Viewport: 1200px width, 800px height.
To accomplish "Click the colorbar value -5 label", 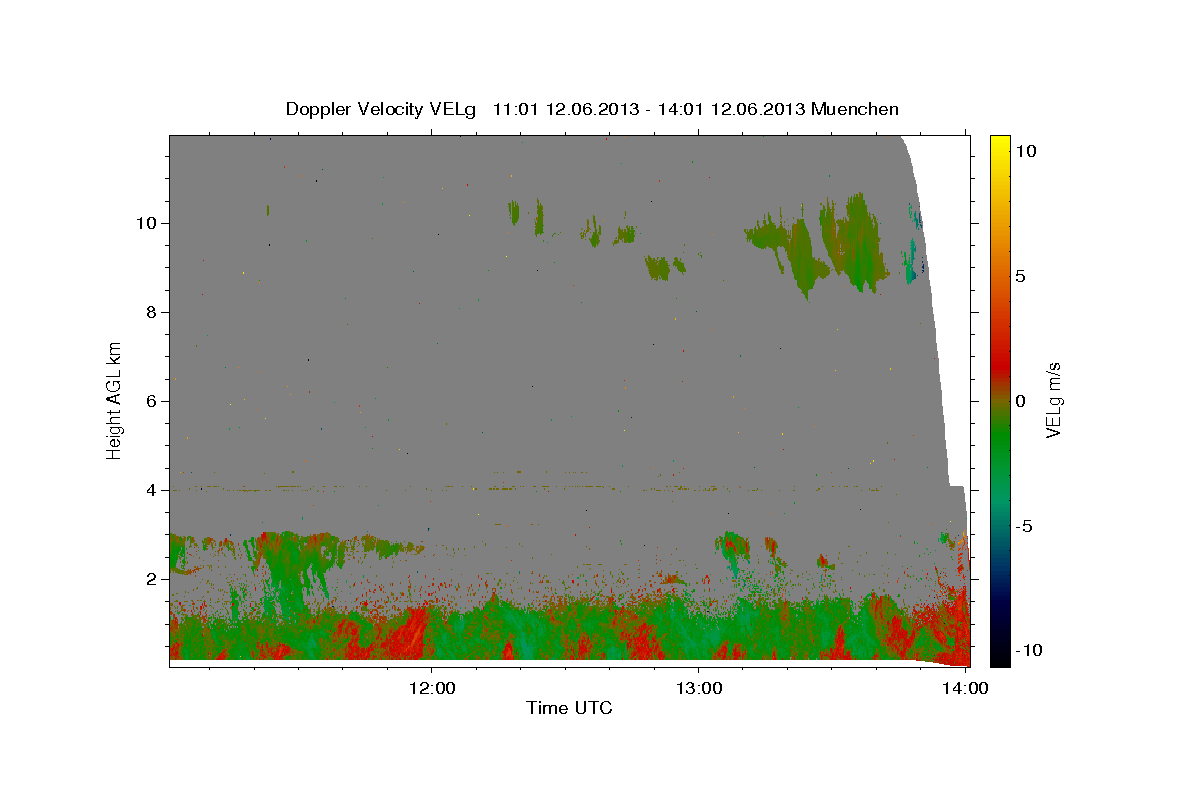I will click(x=1025, y=526).
